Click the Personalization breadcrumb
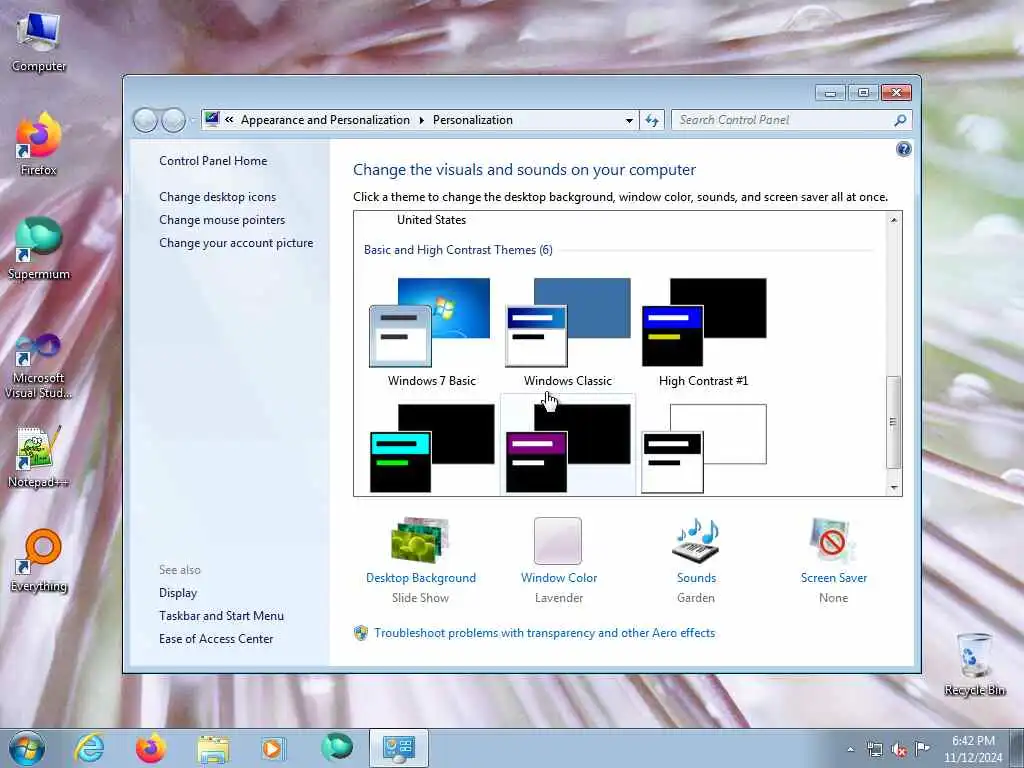This screenshot has height=768, width=1024. pos(473,120)
